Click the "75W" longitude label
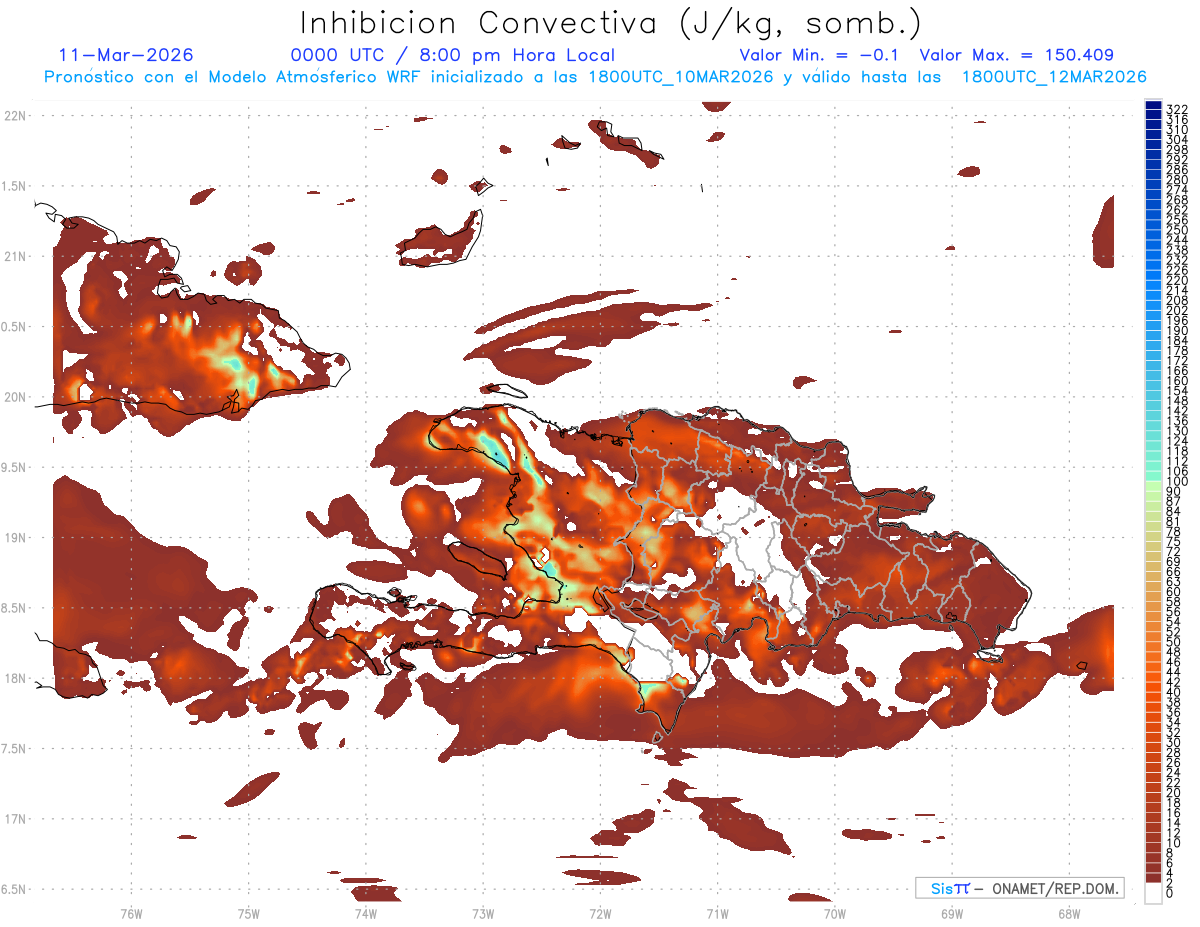This screenshot has height=927, width=1200. [249, 913]
